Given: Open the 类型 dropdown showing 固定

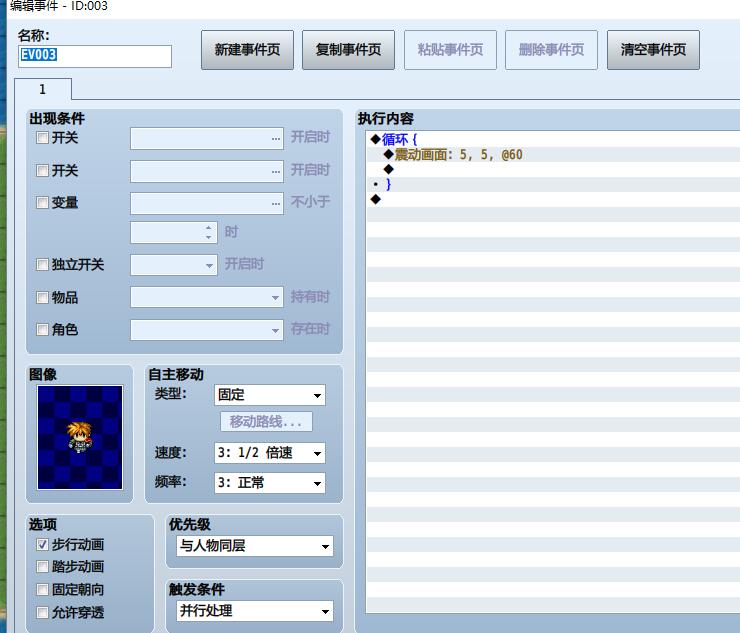Looking at the screenshot, I should click(270, 395).
